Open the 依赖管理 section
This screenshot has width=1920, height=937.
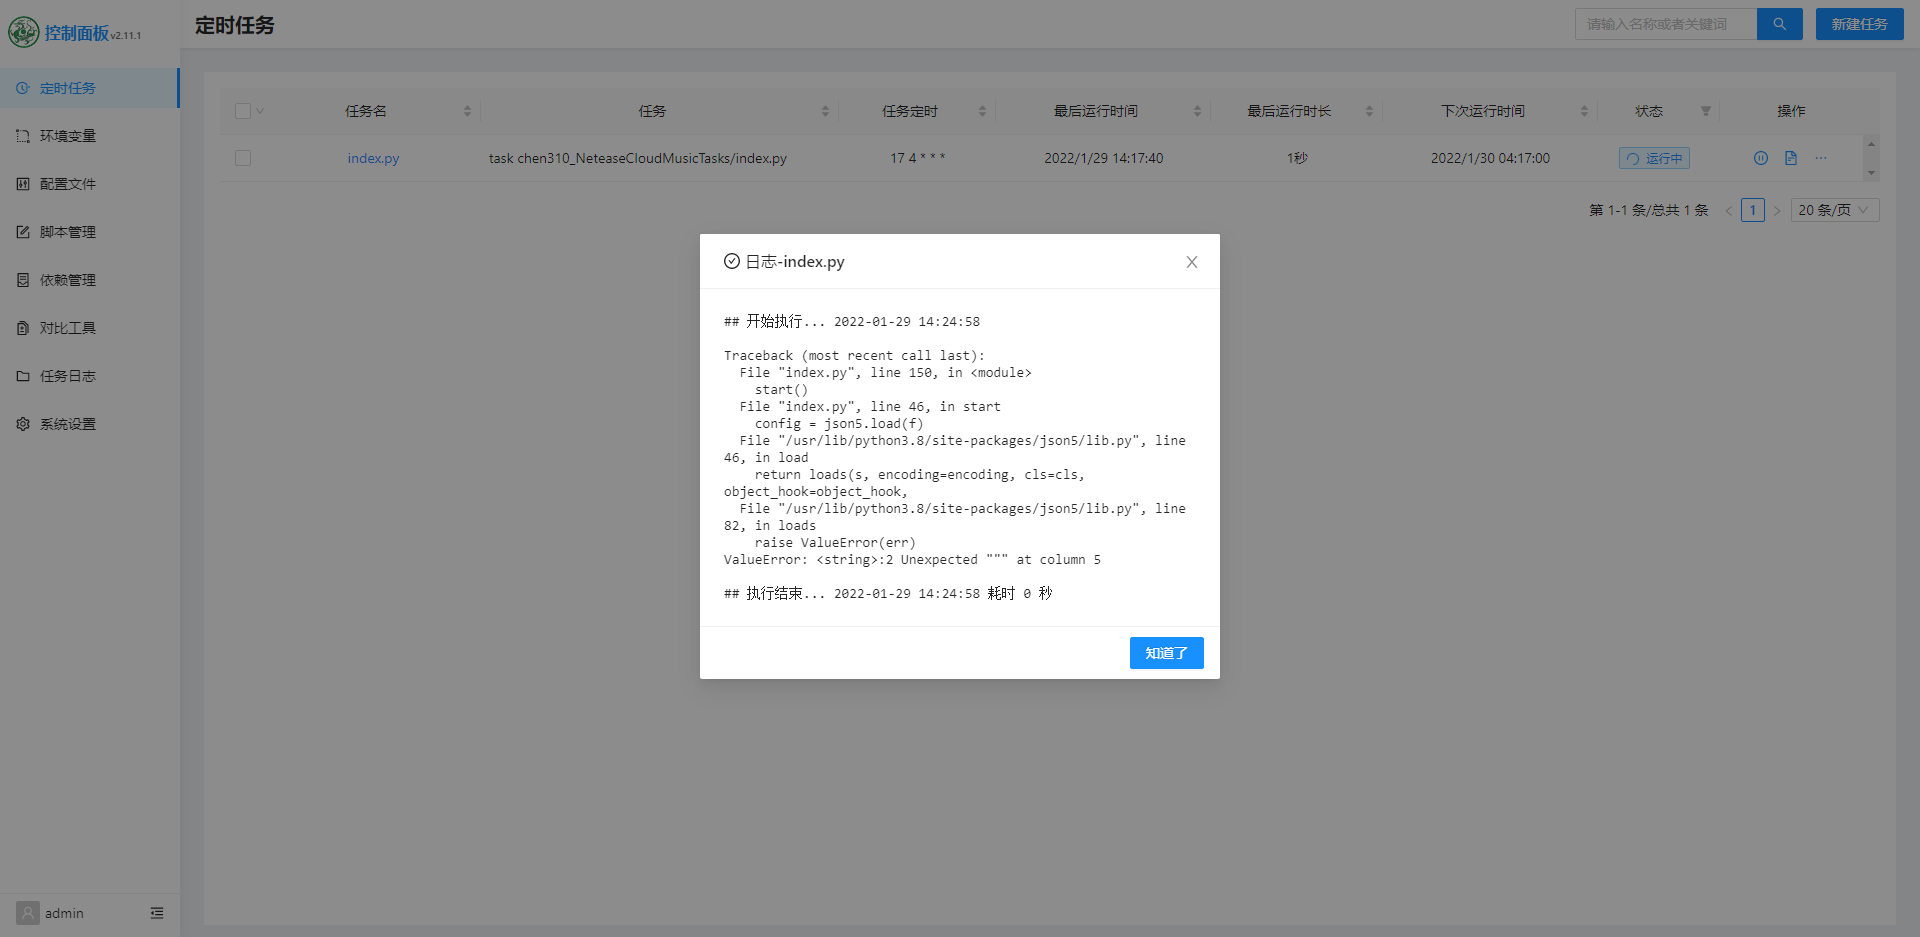67,279
